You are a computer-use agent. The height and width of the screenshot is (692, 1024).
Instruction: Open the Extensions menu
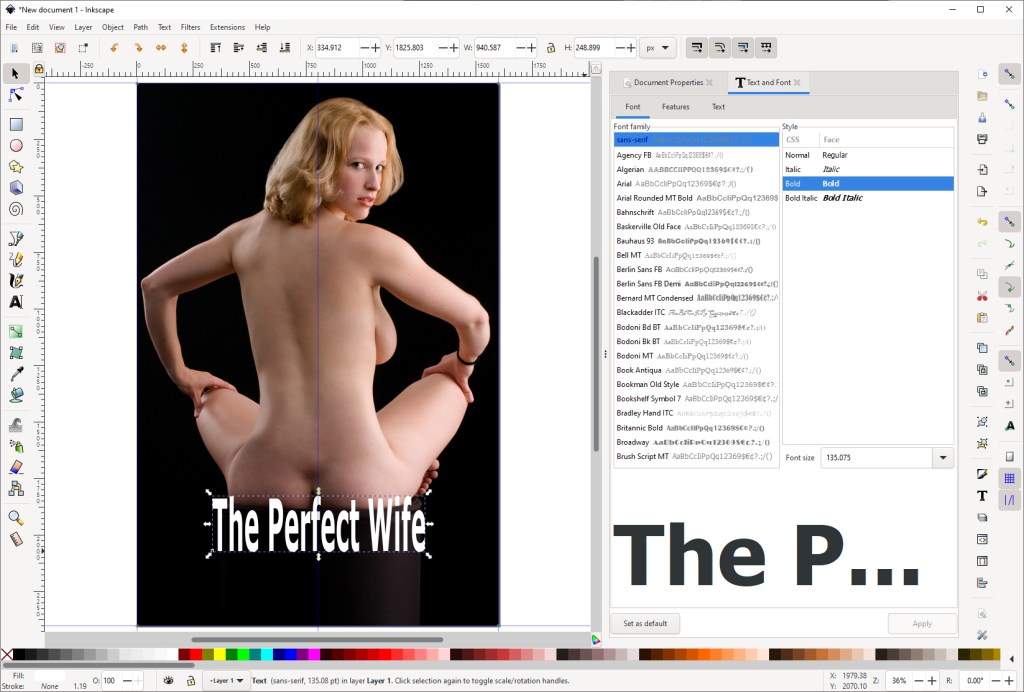tap(227, 27)
